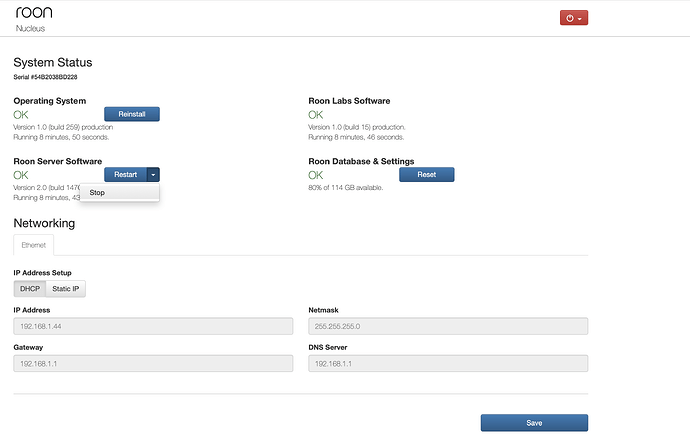Click the Netmask field
The width and height of the screenshot is (690, 441).
tap(448, 326)
